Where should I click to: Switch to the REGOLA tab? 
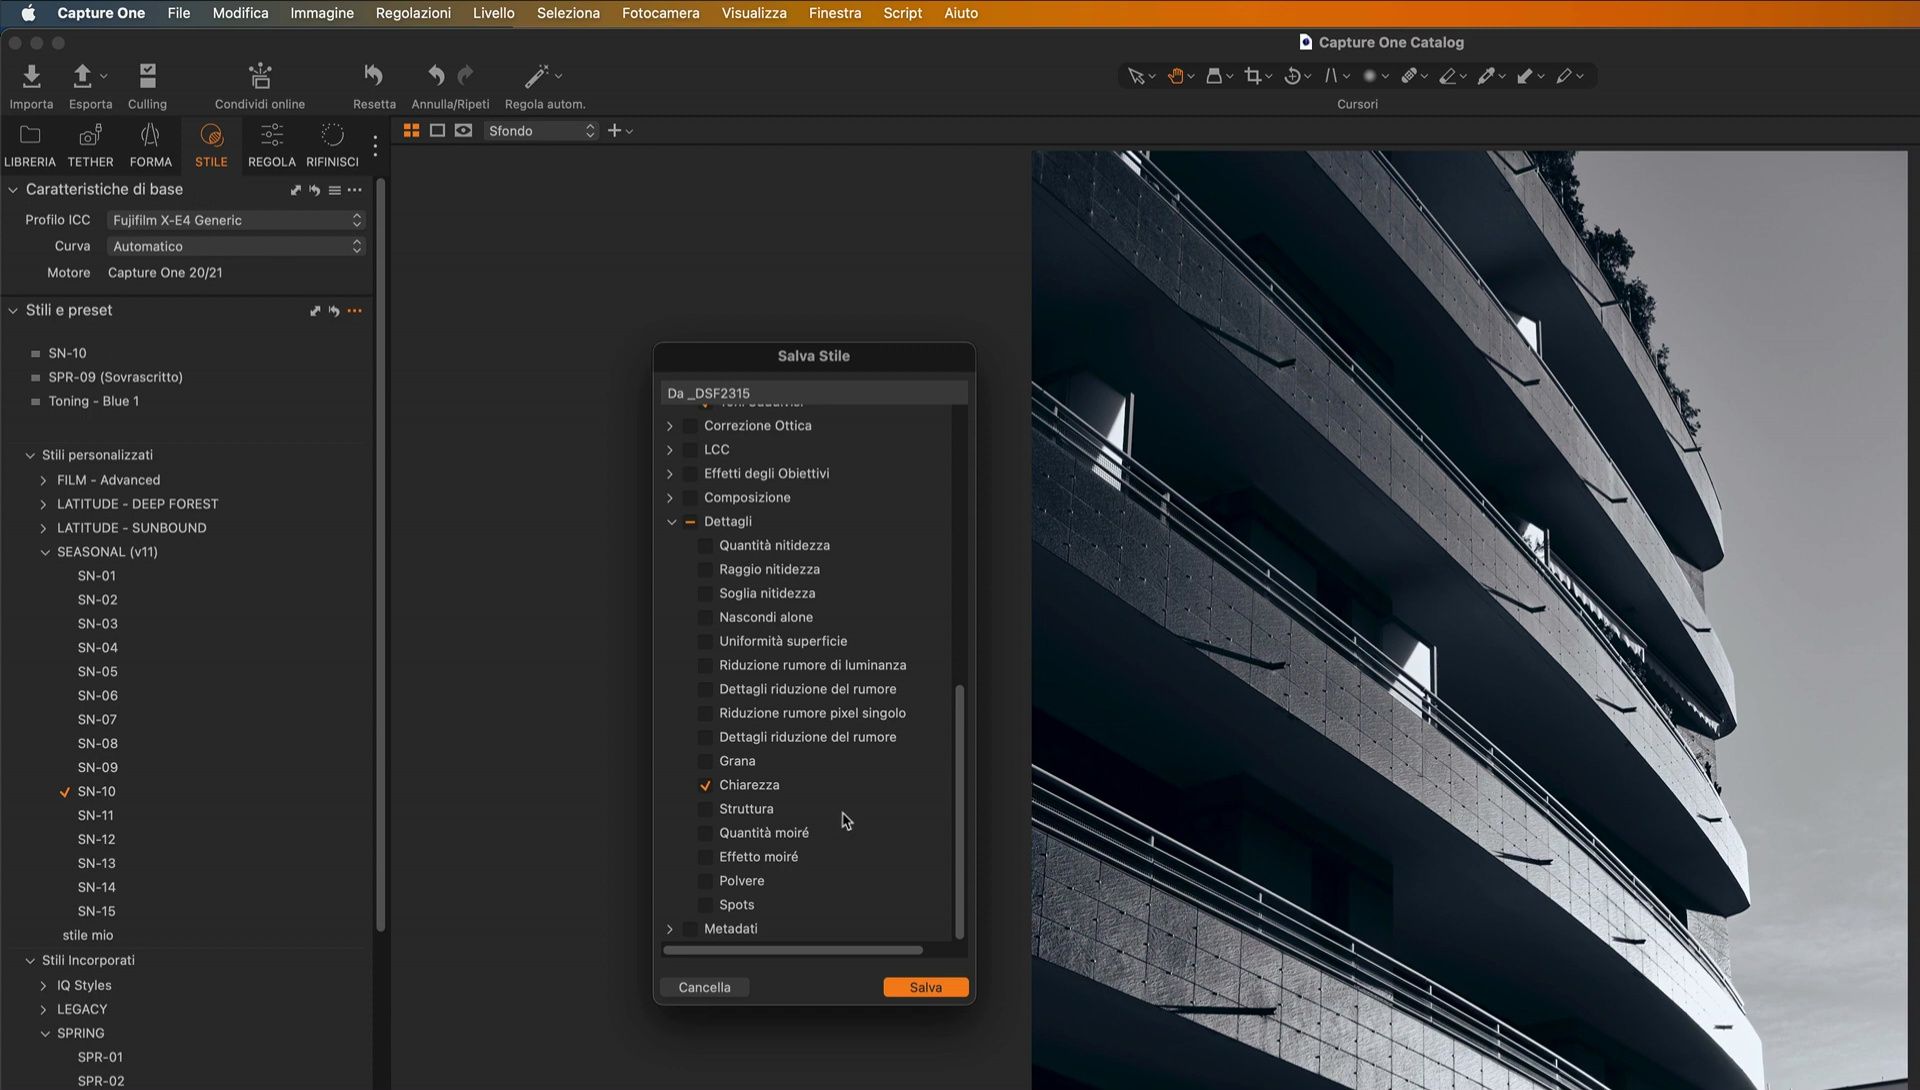pyautogui.click(x=272, y=146)
